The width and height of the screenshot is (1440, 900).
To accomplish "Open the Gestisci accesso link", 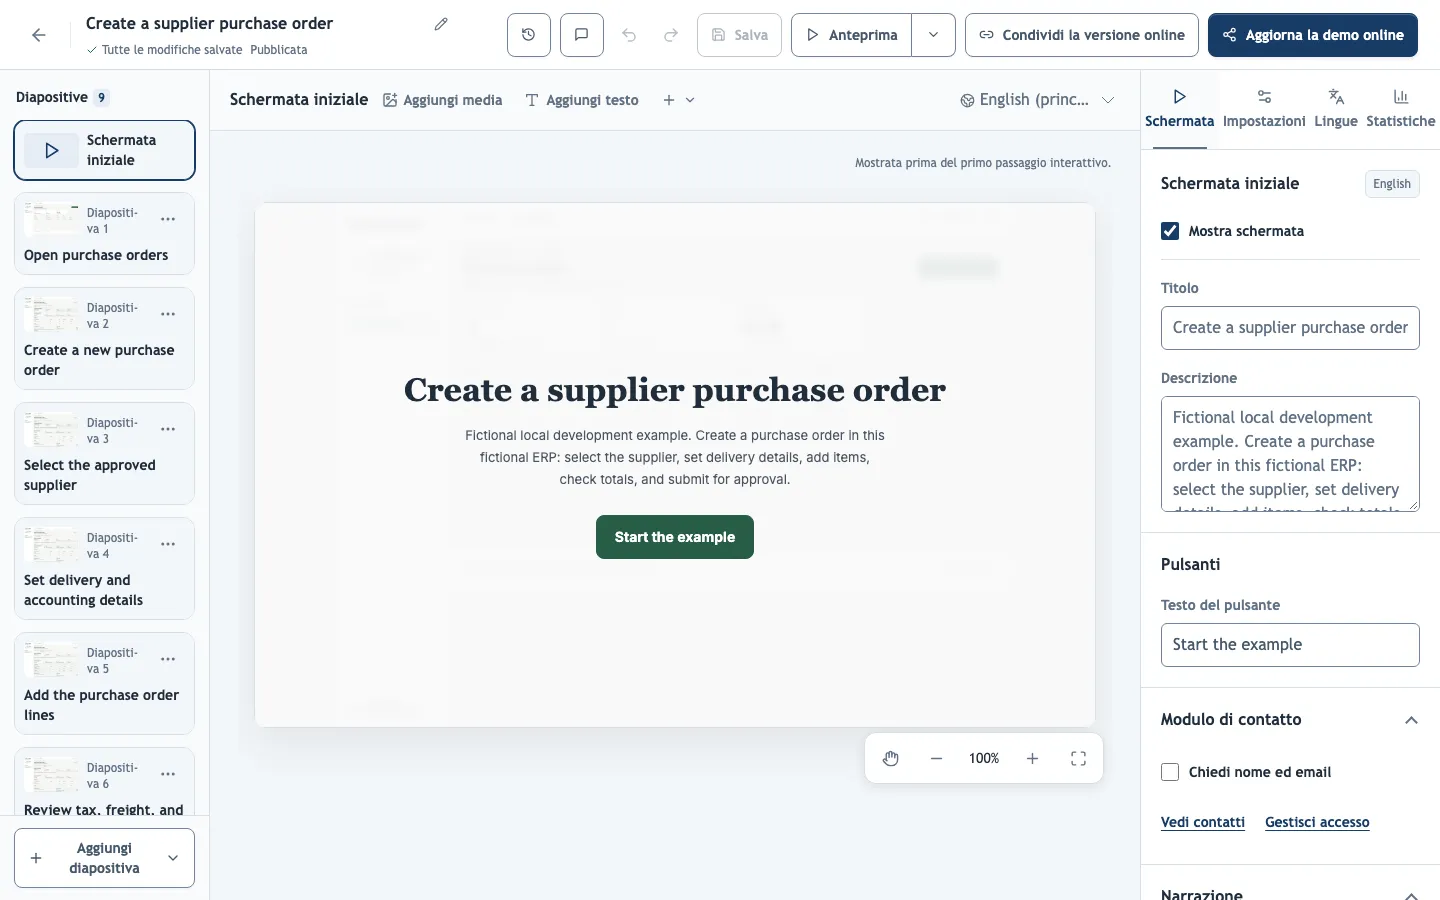I will pos(1317,822).
